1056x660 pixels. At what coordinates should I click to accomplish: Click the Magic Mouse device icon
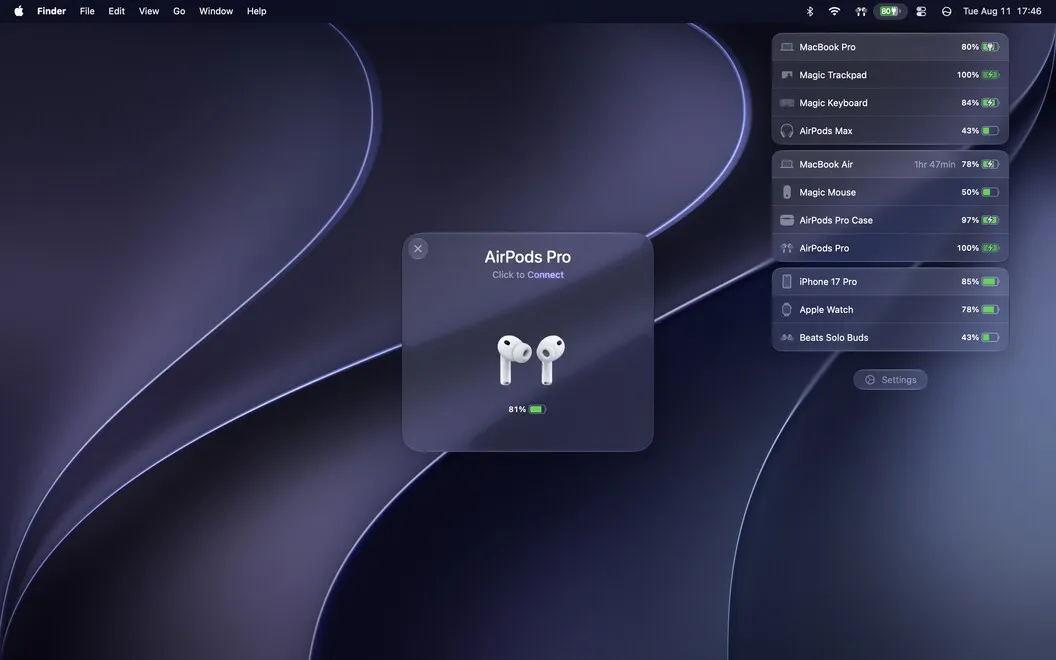coord(787,193)
